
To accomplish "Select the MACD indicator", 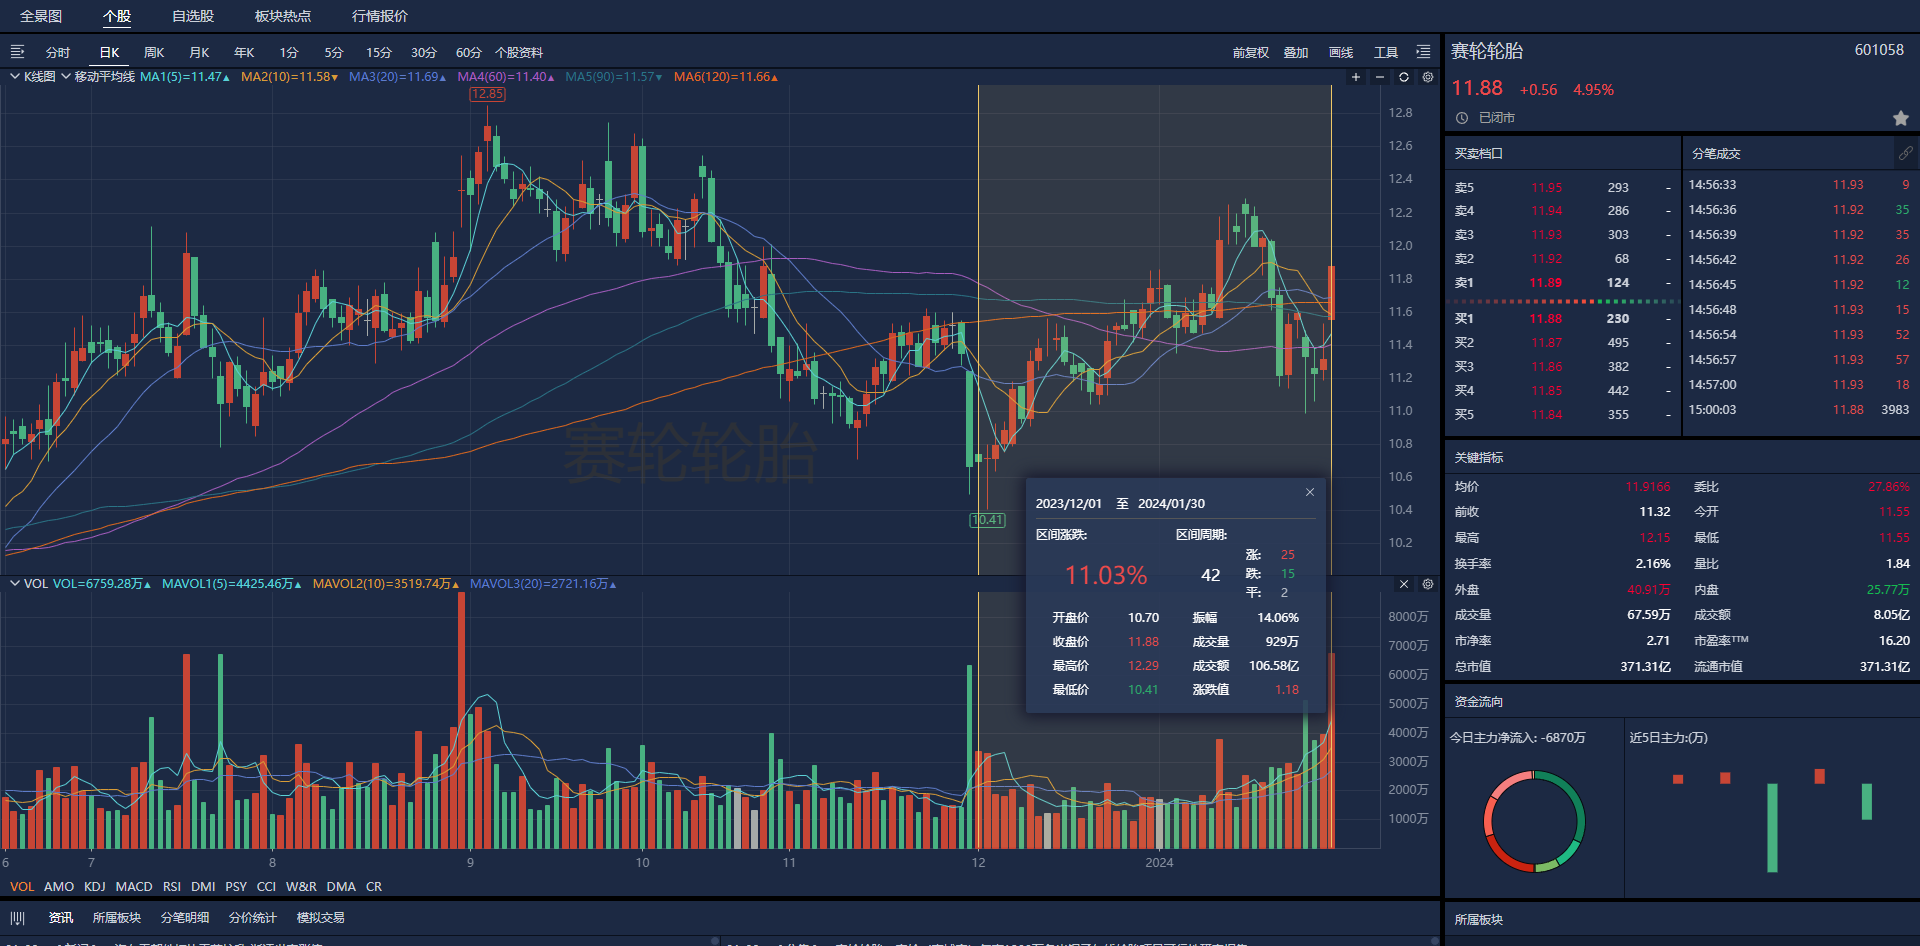I will (134, 887).
